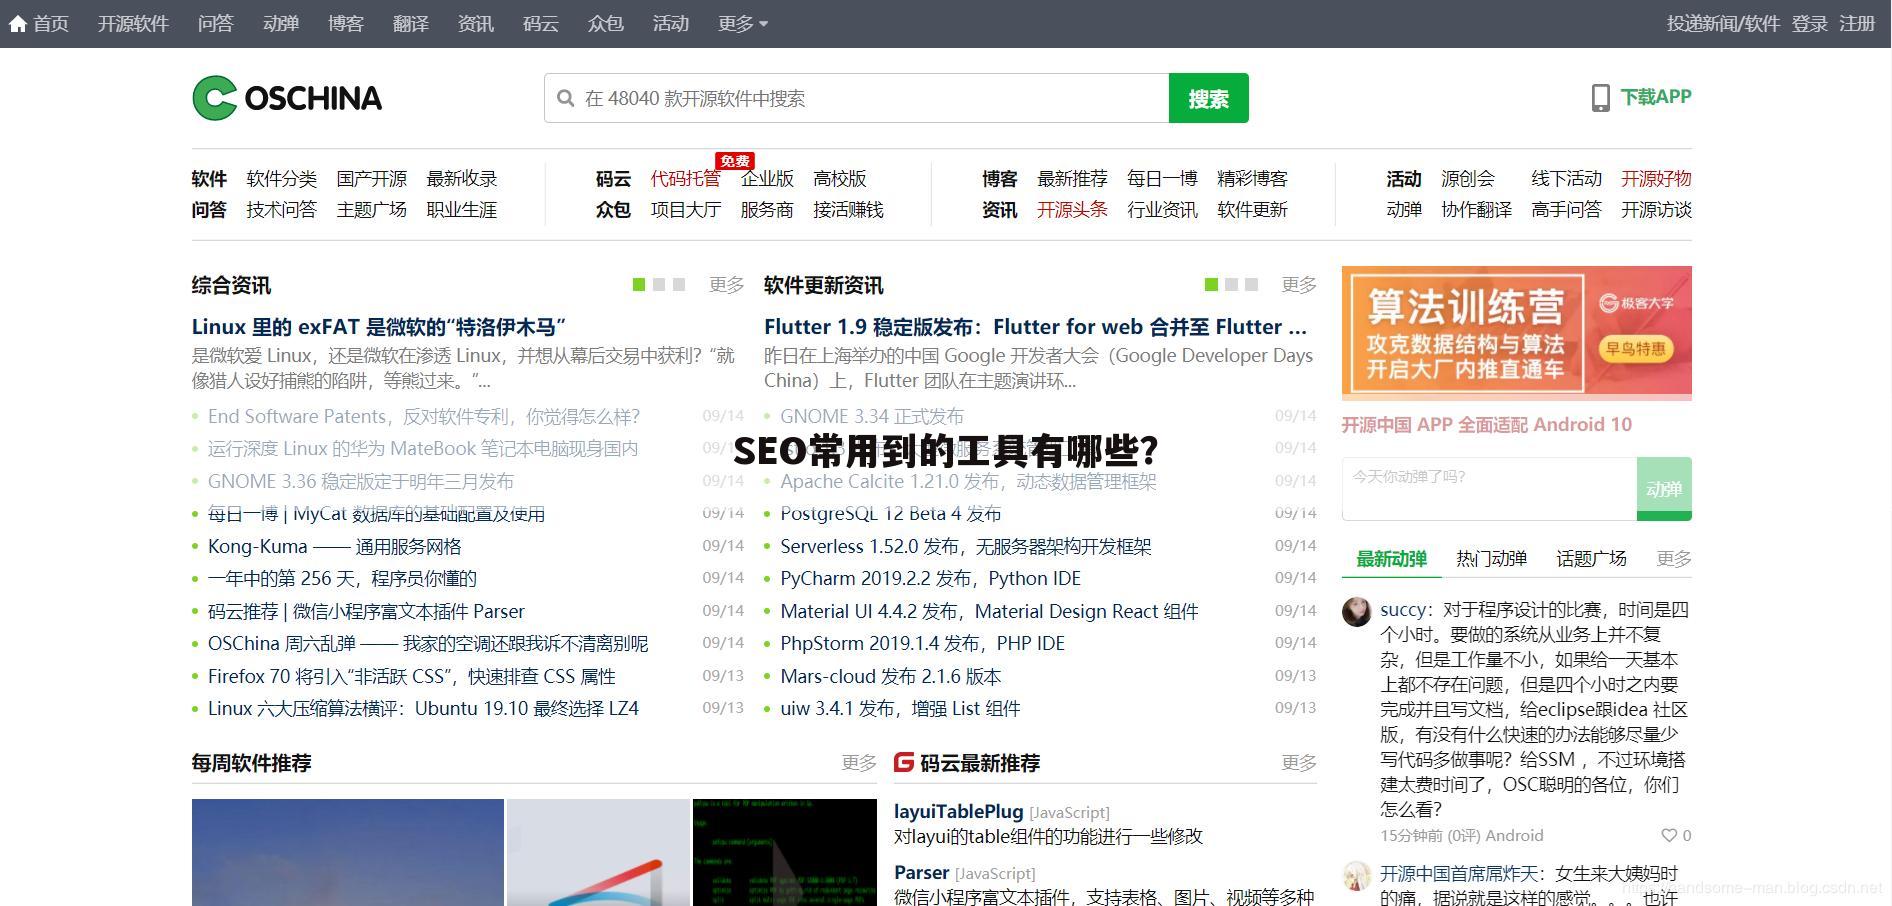
Task: Select first green page dot in 软件更新资讯
Action: (x=1211, y=285)
